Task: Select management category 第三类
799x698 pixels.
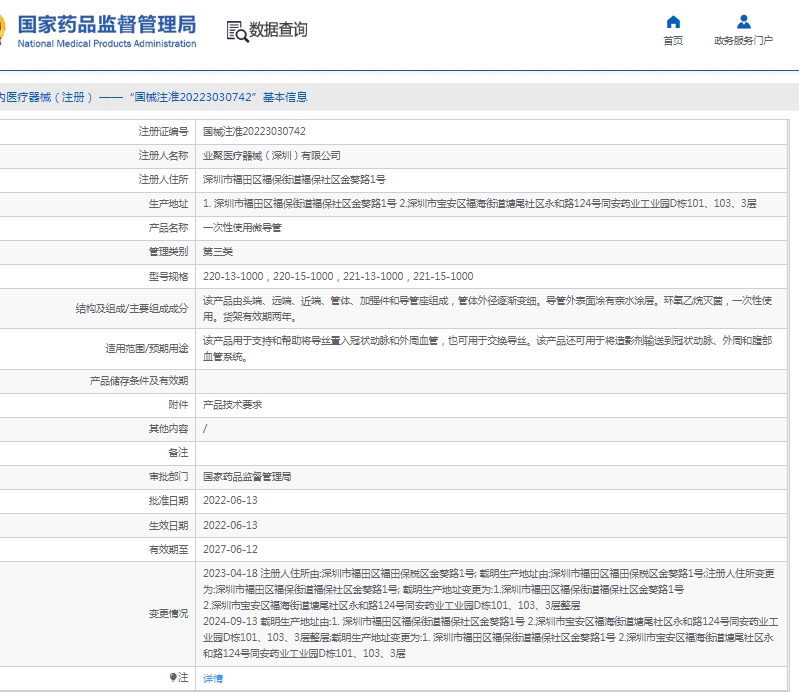Action: pyautogui.click(x=218, y=251)
